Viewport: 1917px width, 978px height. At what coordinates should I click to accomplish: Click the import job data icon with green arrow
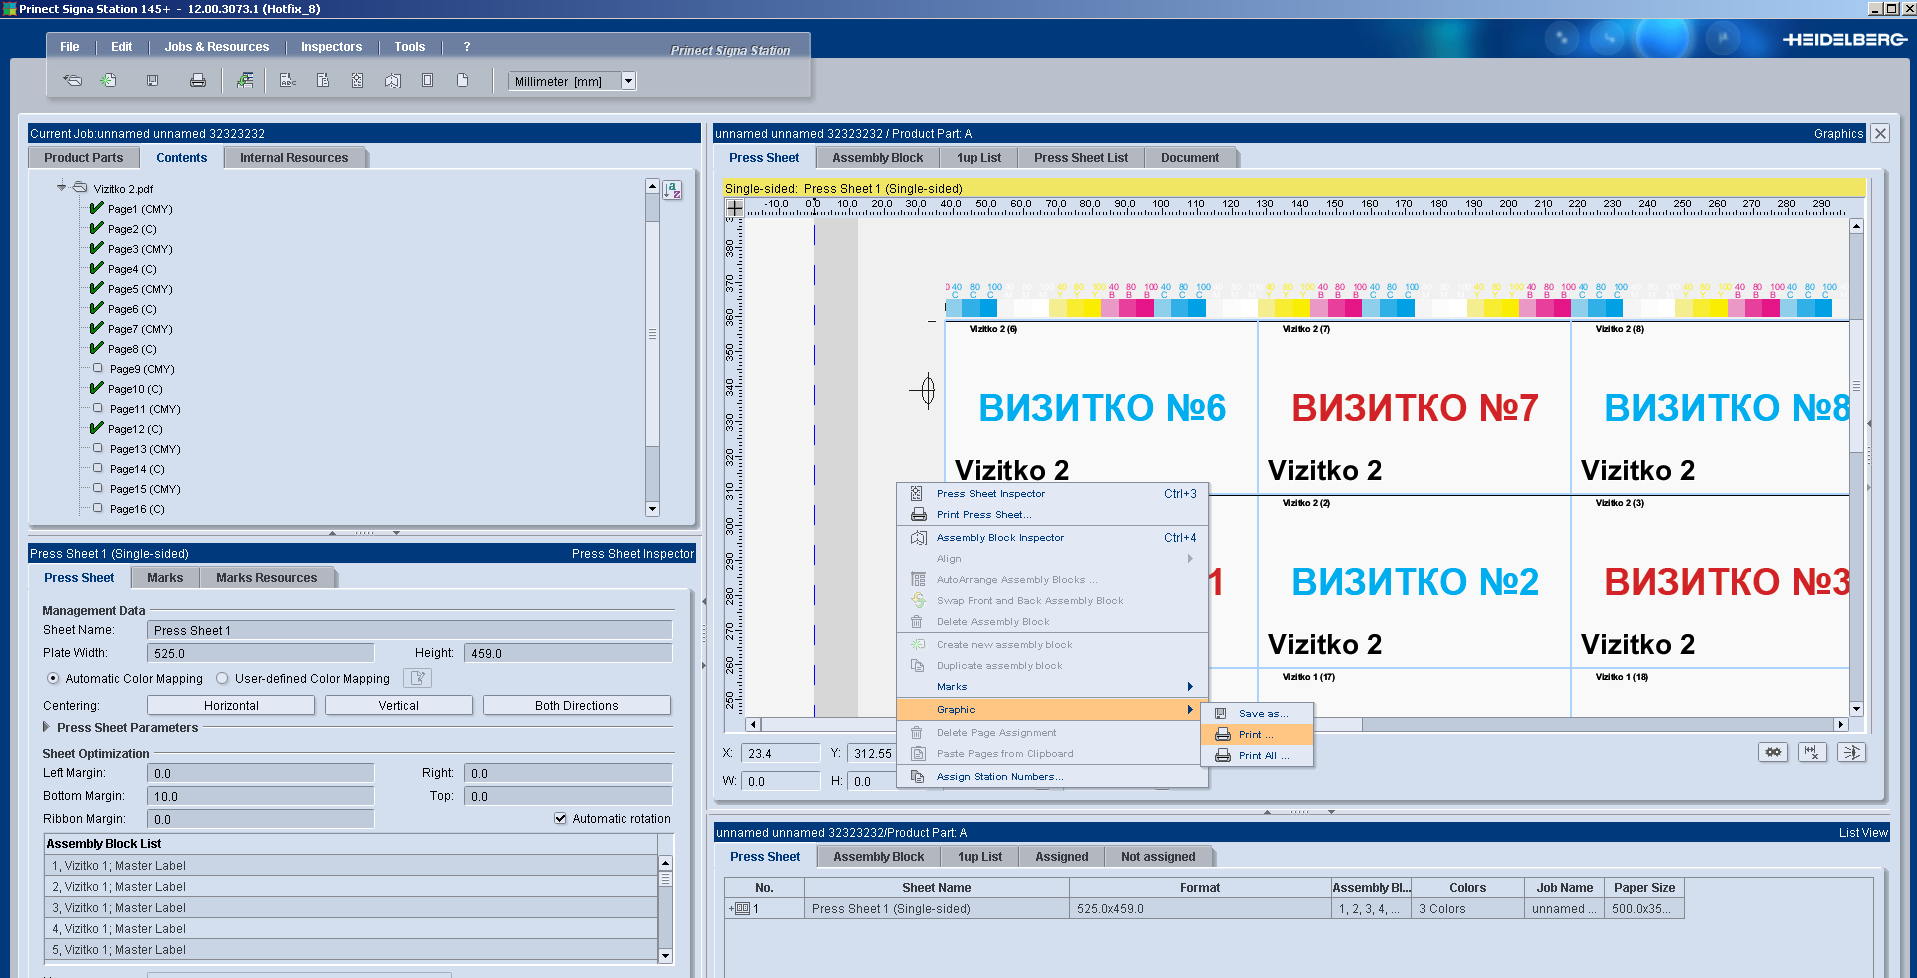point(244,80)
